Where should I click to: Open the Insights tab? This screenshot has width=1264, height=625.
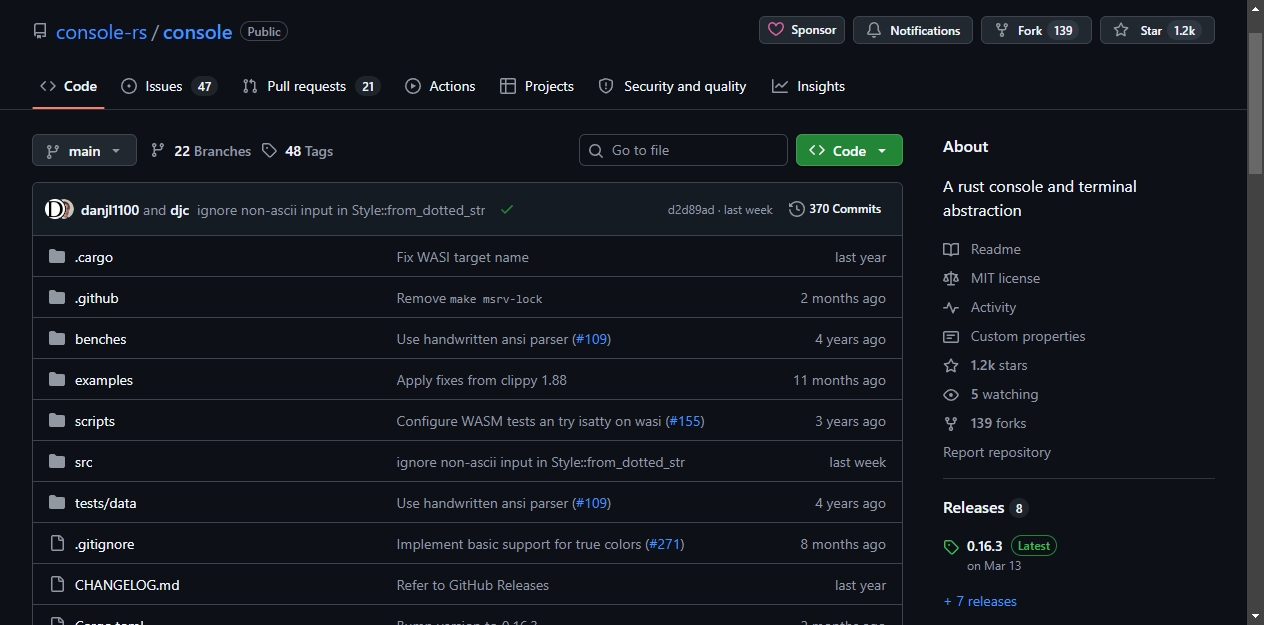[x=809, y=86]
